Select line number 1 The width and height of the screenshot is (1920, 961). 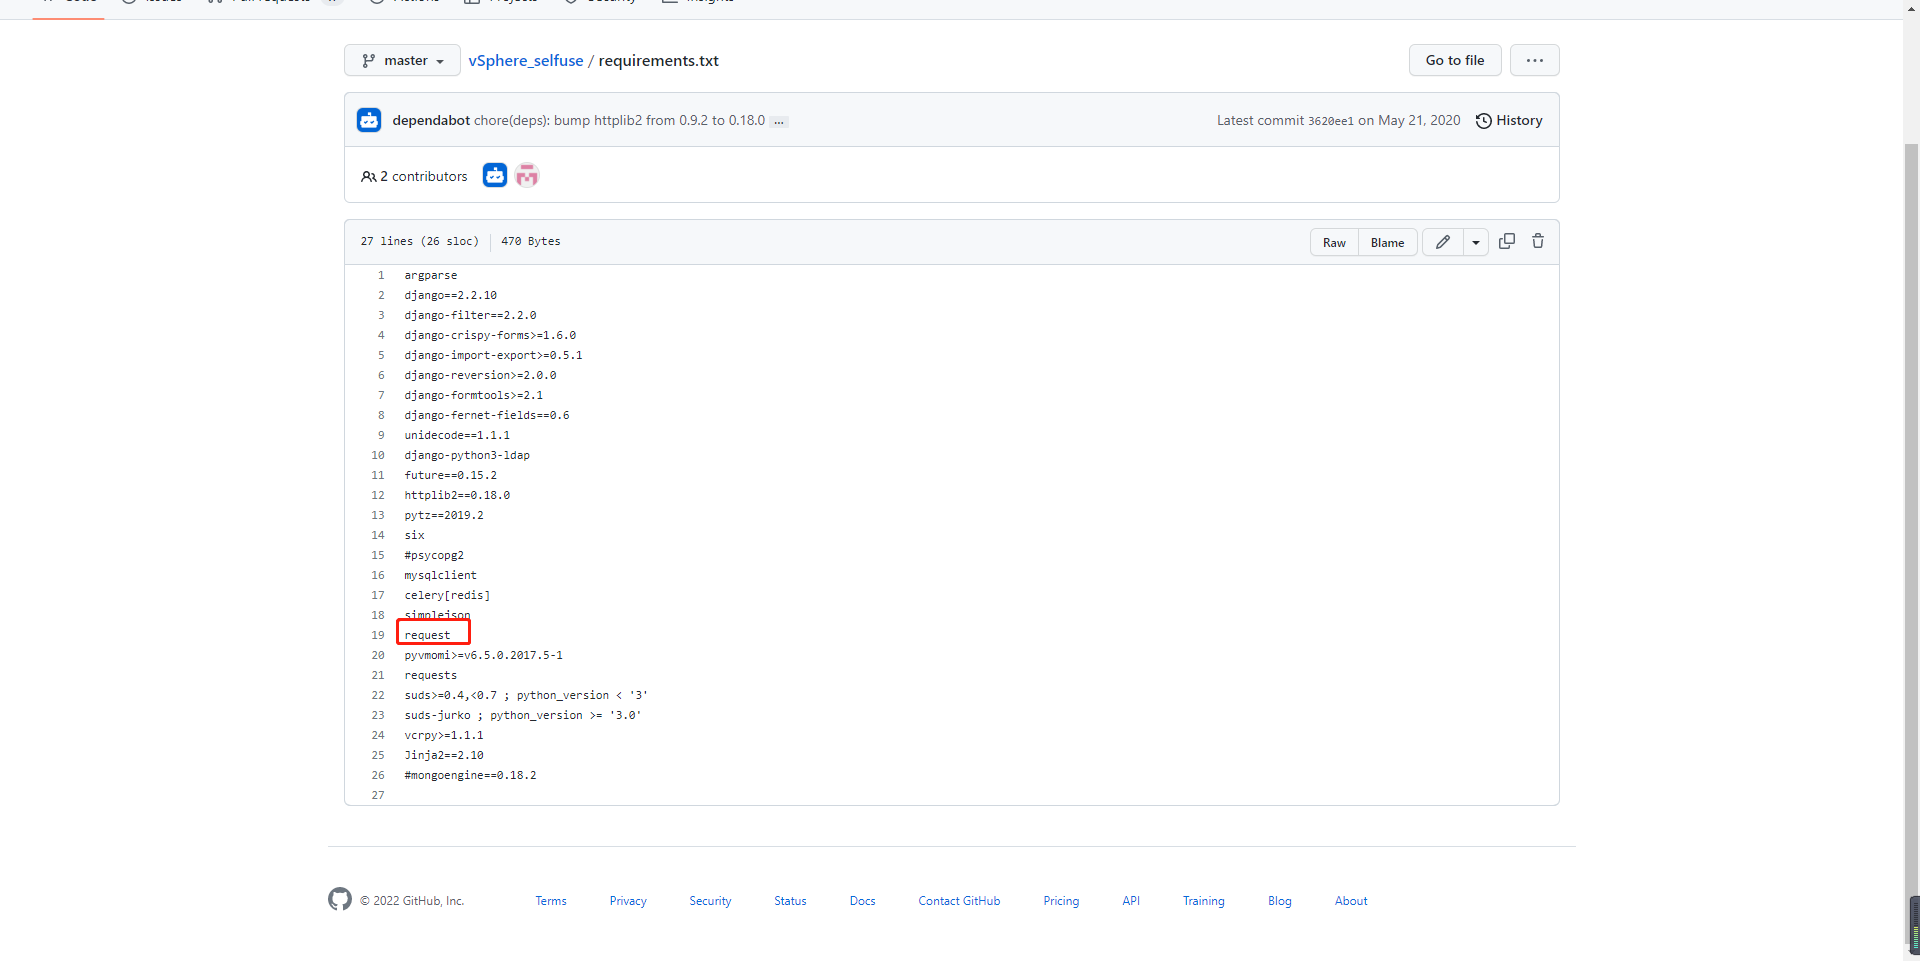click(x=381, y=275)
